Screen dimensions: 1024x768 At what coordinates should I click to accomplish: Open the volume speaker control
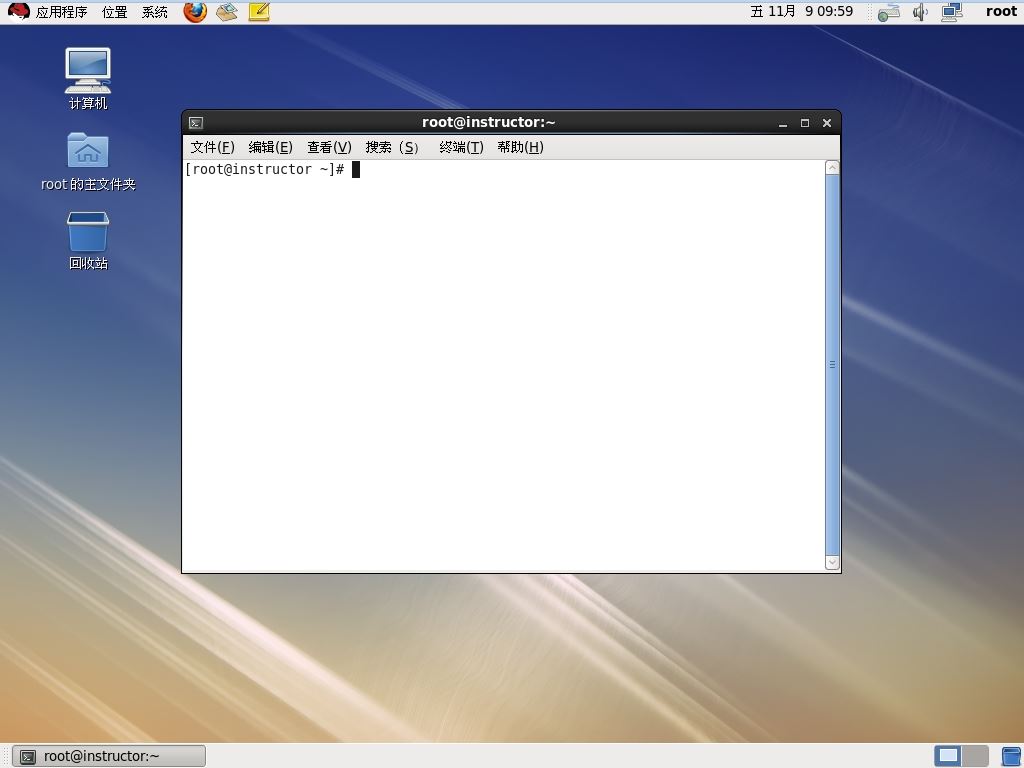coord(920,12)
